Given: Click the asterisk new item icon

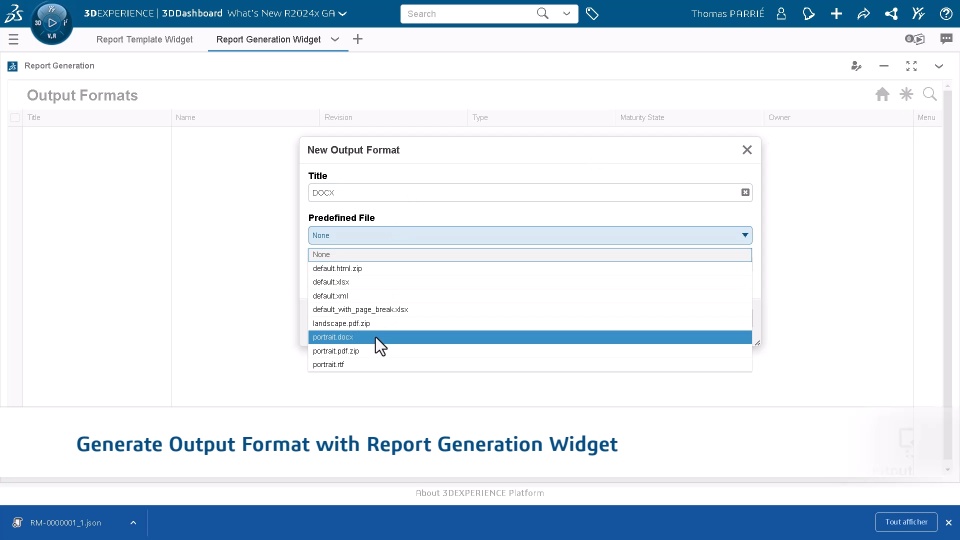Looking at the screenshot, I should tap(906, 94).
